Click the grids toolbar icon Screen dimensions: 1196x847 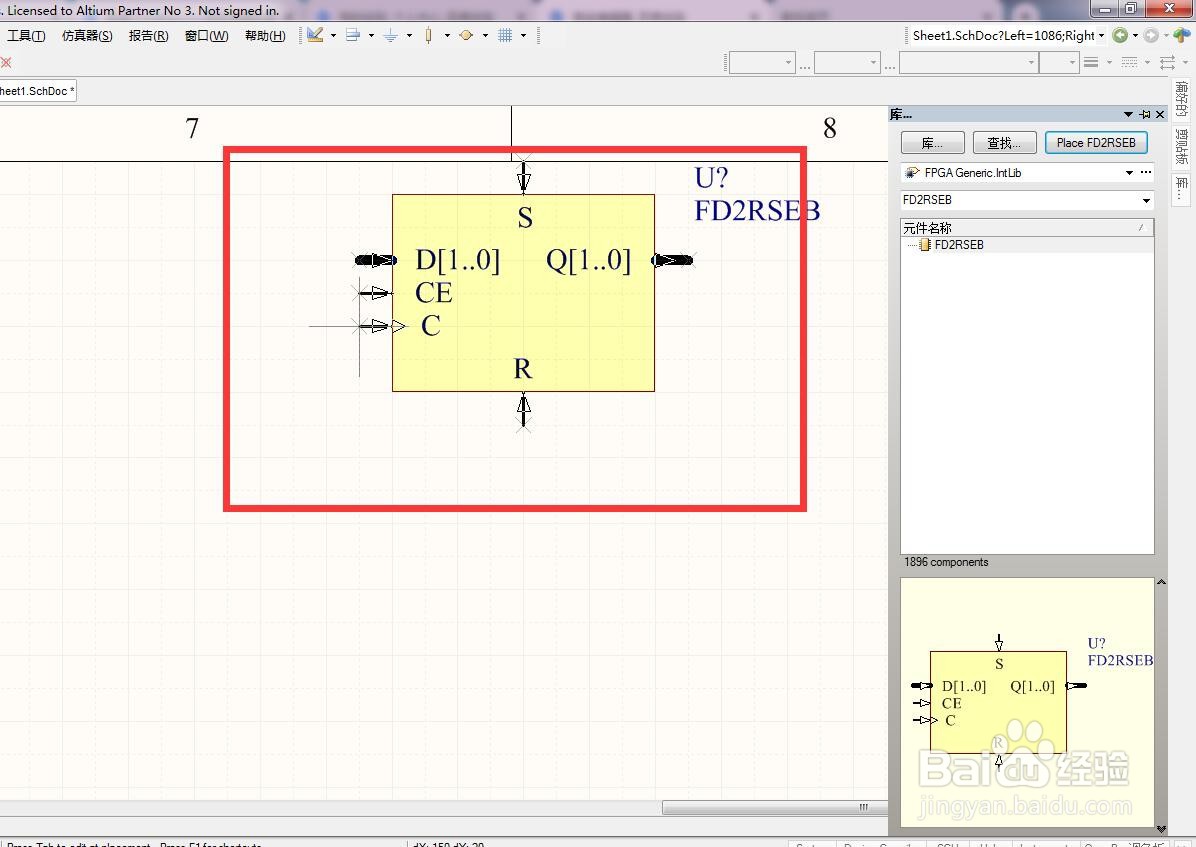point(505,35)
